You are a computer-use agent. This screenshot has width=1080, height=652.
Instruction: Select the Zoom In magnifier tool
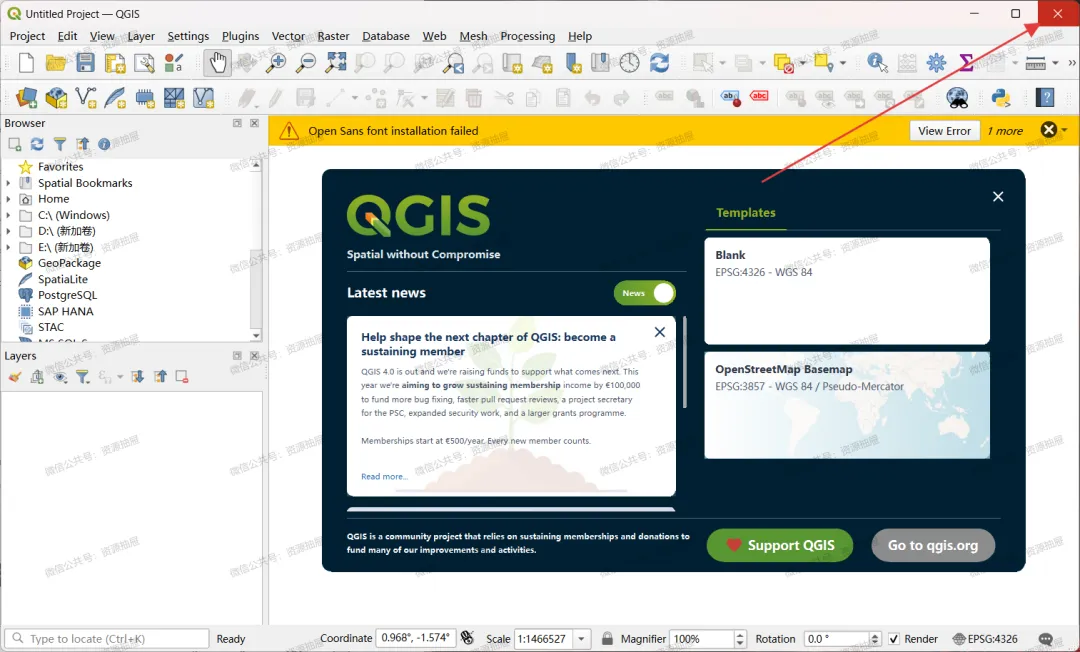[276, 63]
